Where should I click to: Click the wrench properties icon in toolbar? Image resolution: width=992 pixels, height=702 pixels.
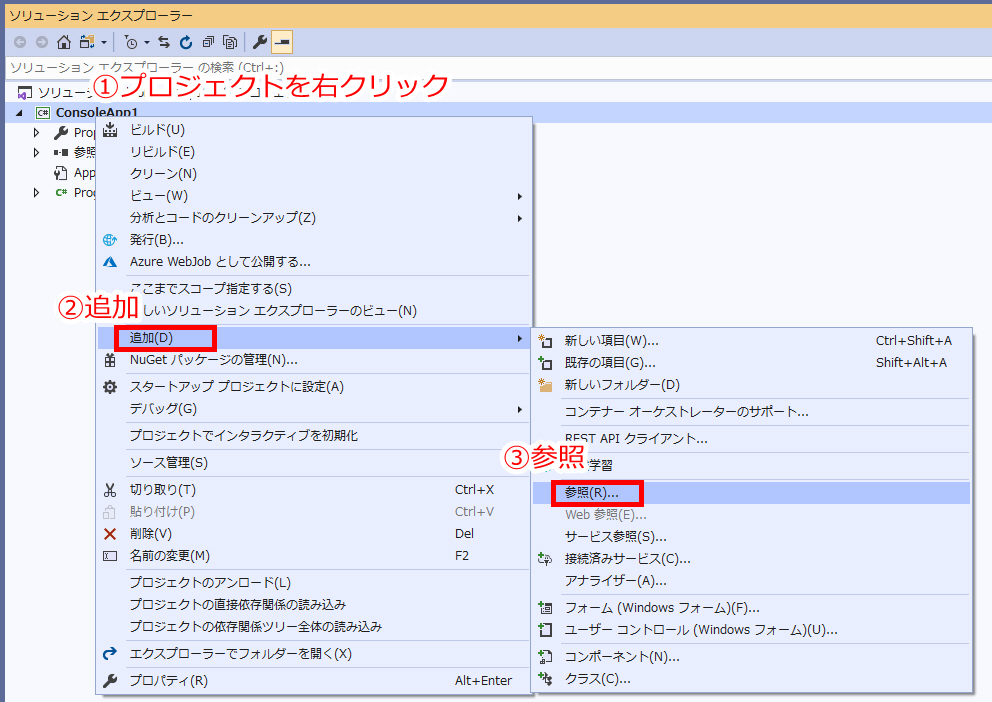pyautogui.click(x=259, y=42)
